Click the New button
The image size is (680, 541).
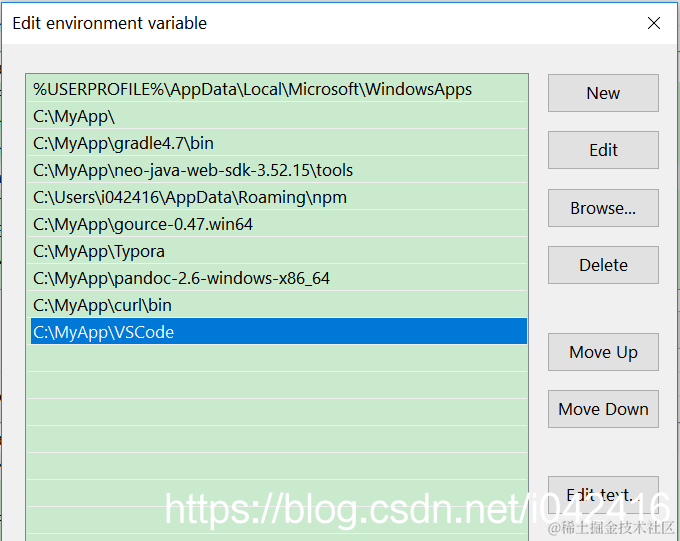pos(603,93)
